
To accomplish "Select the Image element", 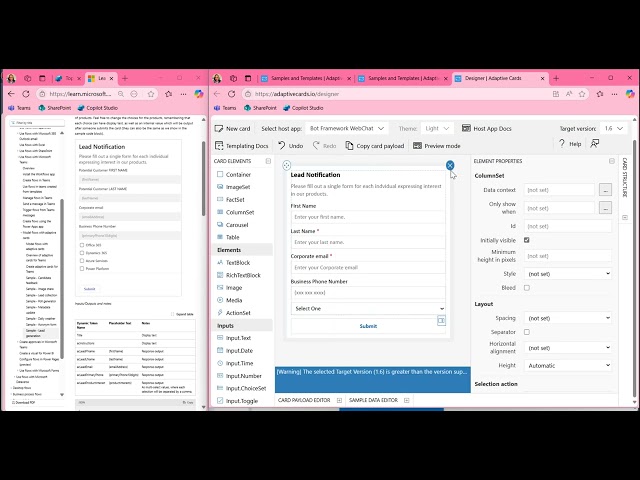I will click(x=229, y=288).
